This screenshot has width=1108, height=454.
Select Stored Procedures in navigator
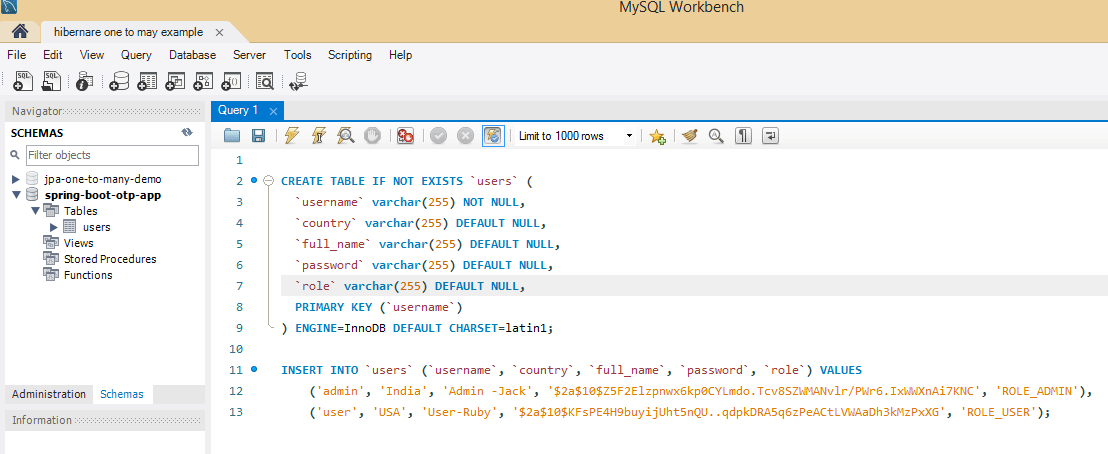(x=110, y=259)
